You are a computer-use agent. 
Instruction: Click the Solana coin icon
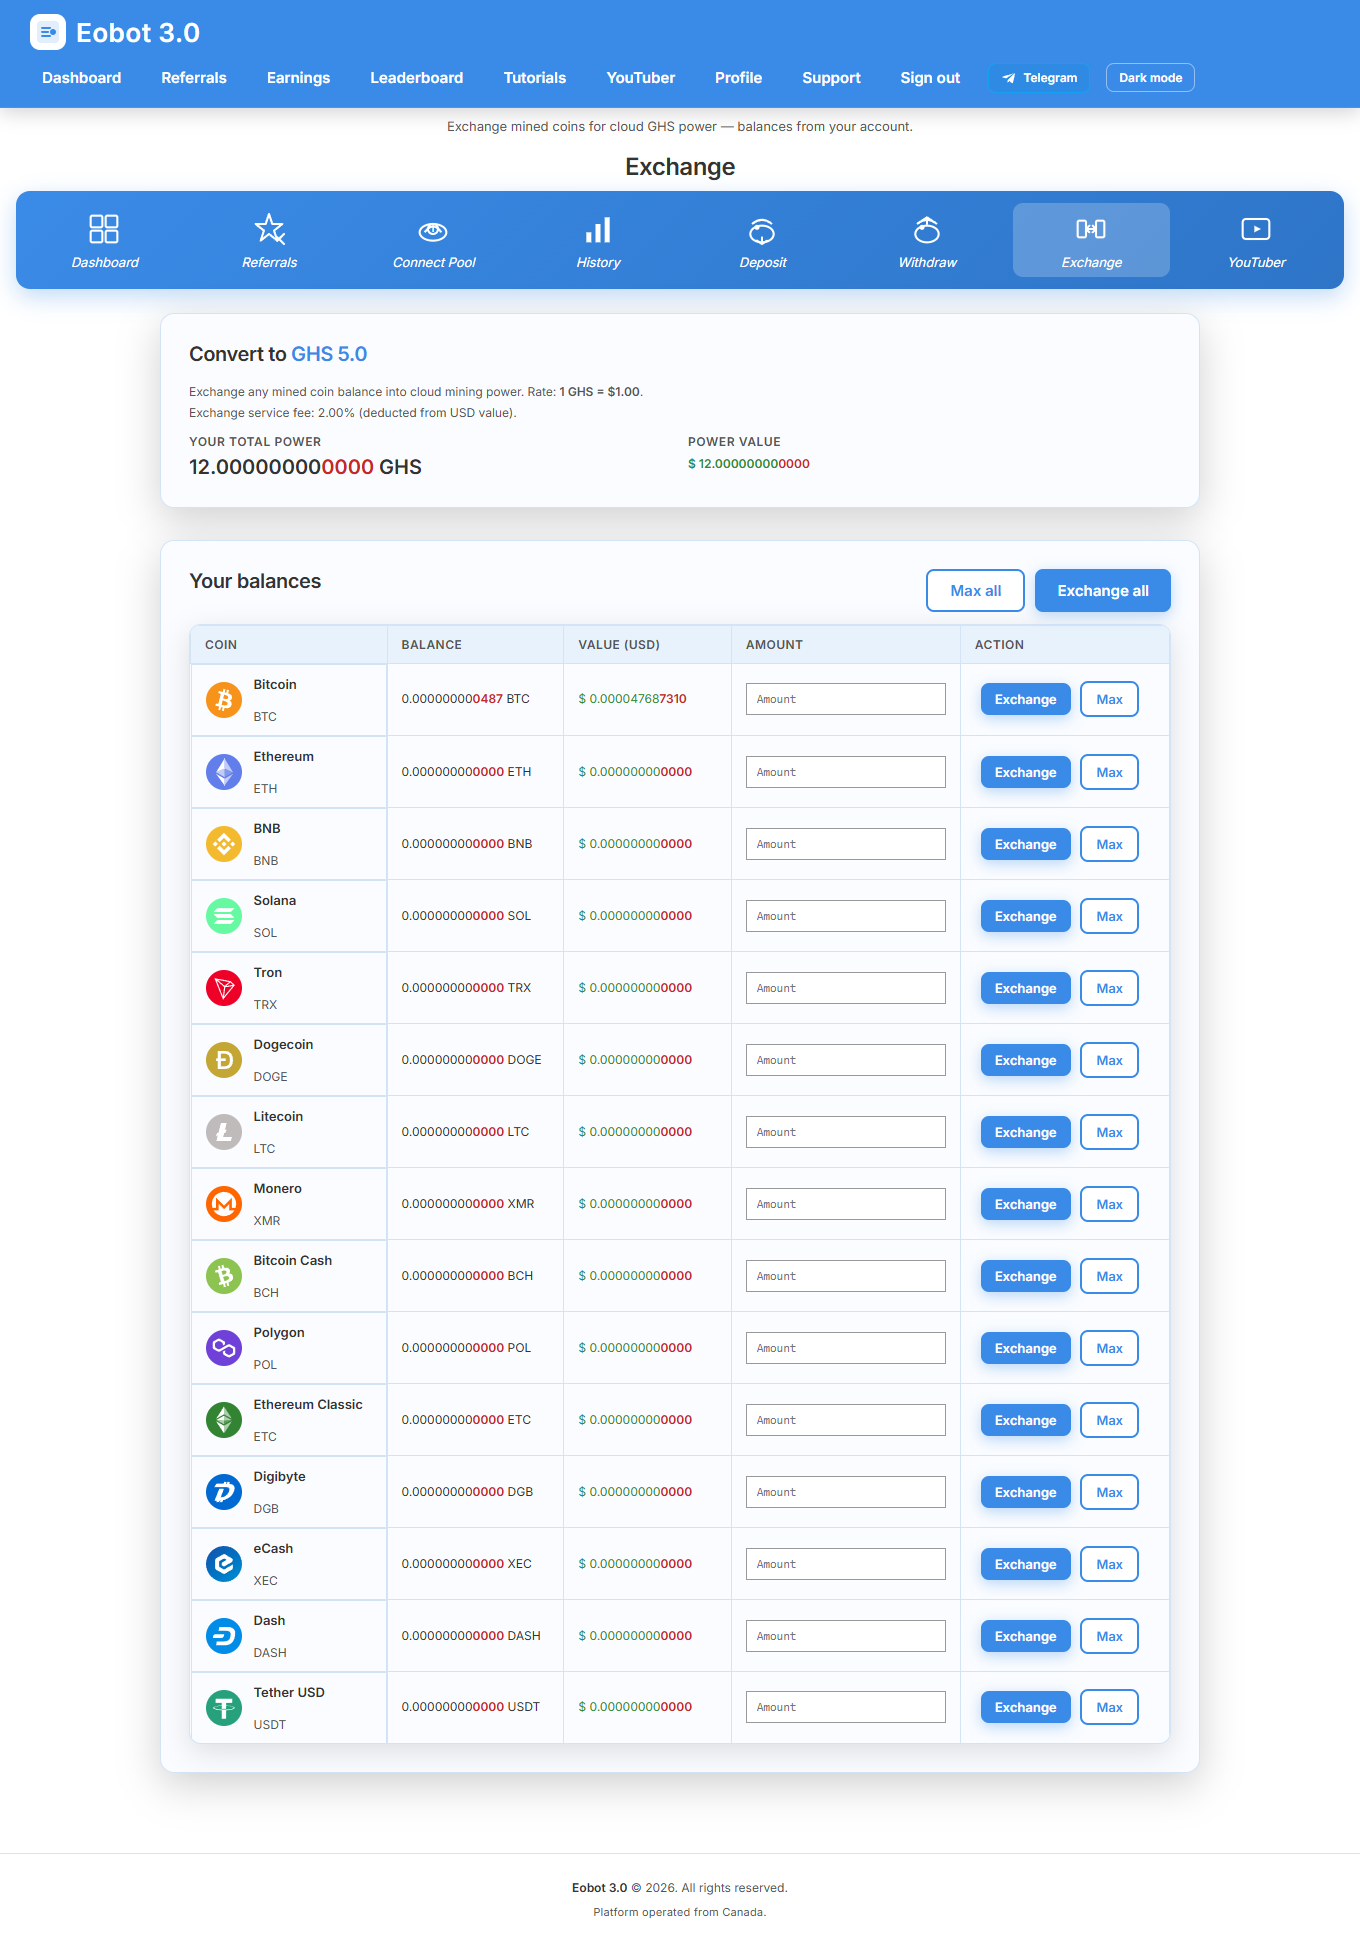(x=224, y=916)
